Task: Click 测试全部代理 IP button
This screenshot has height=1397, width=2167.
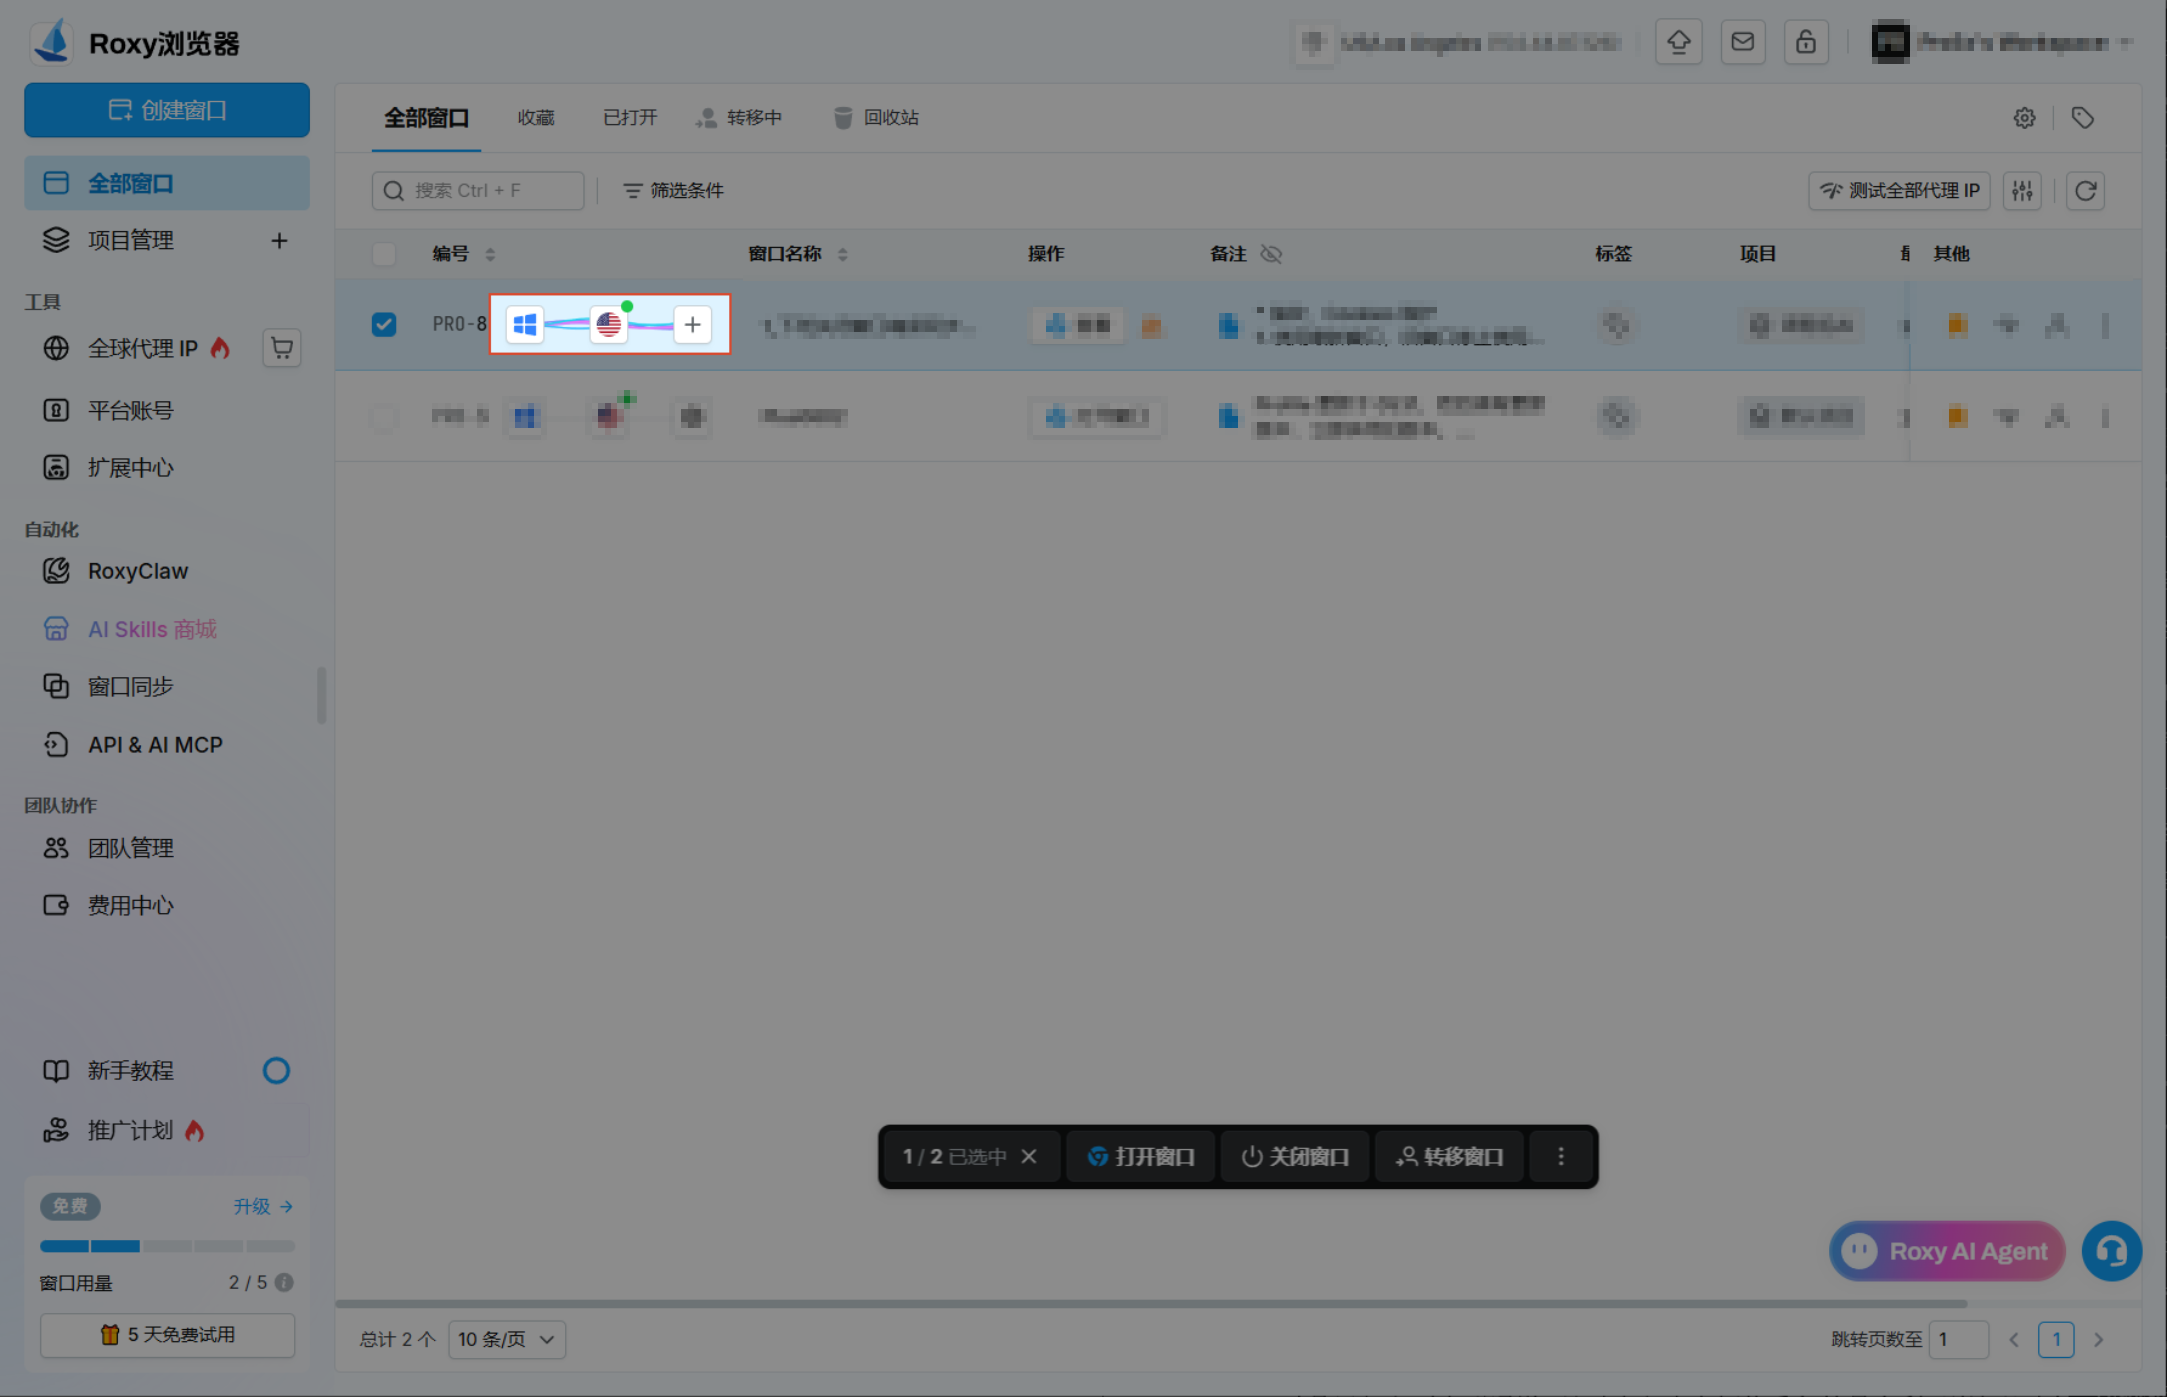Action: pos(1899,190)
